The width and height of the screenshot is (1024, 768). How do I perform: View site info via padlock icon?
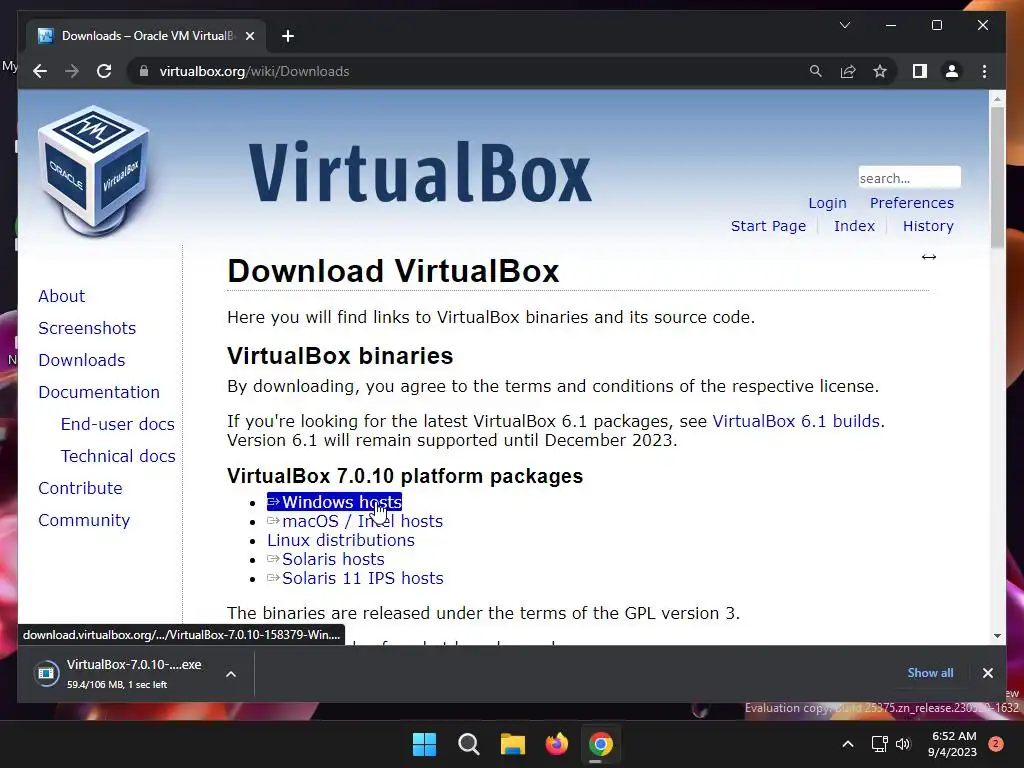[144, 71]
